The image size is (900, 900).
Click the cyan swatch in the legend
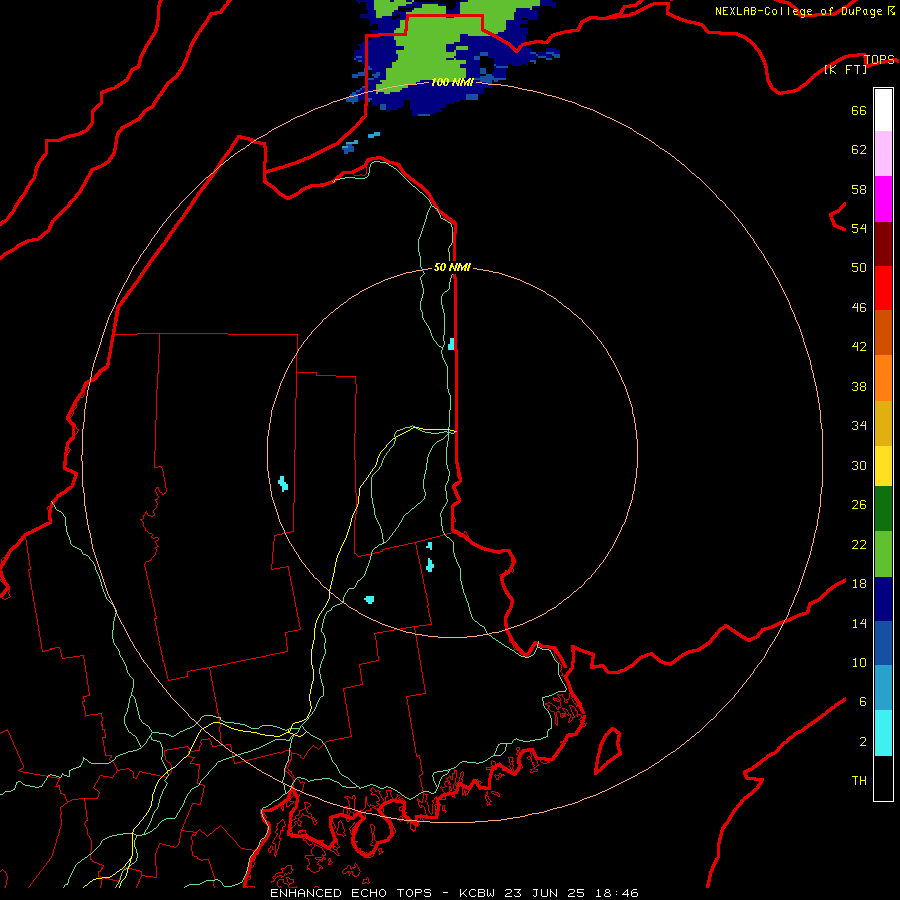tap(883, 733)
